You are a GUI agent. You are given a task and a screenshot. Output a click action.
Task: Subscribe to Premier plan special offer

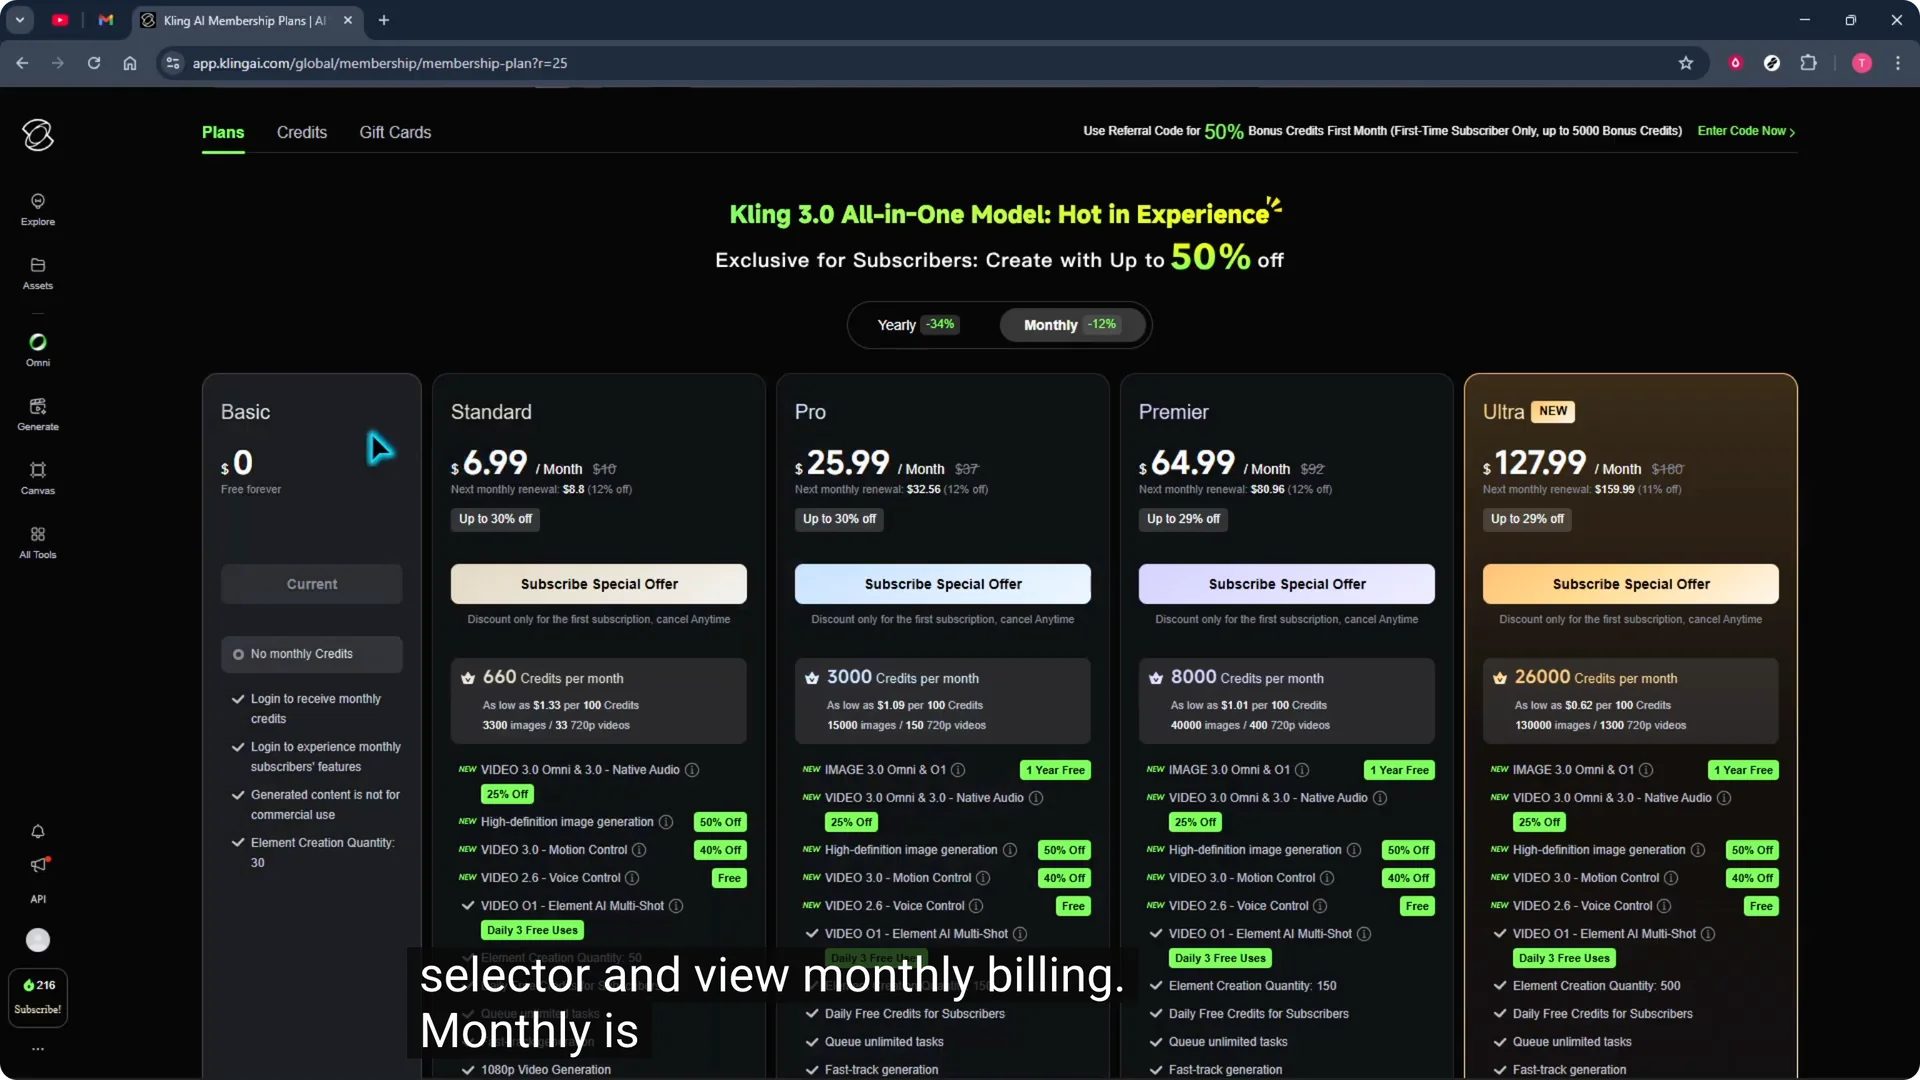click(x=1287, y=584)
